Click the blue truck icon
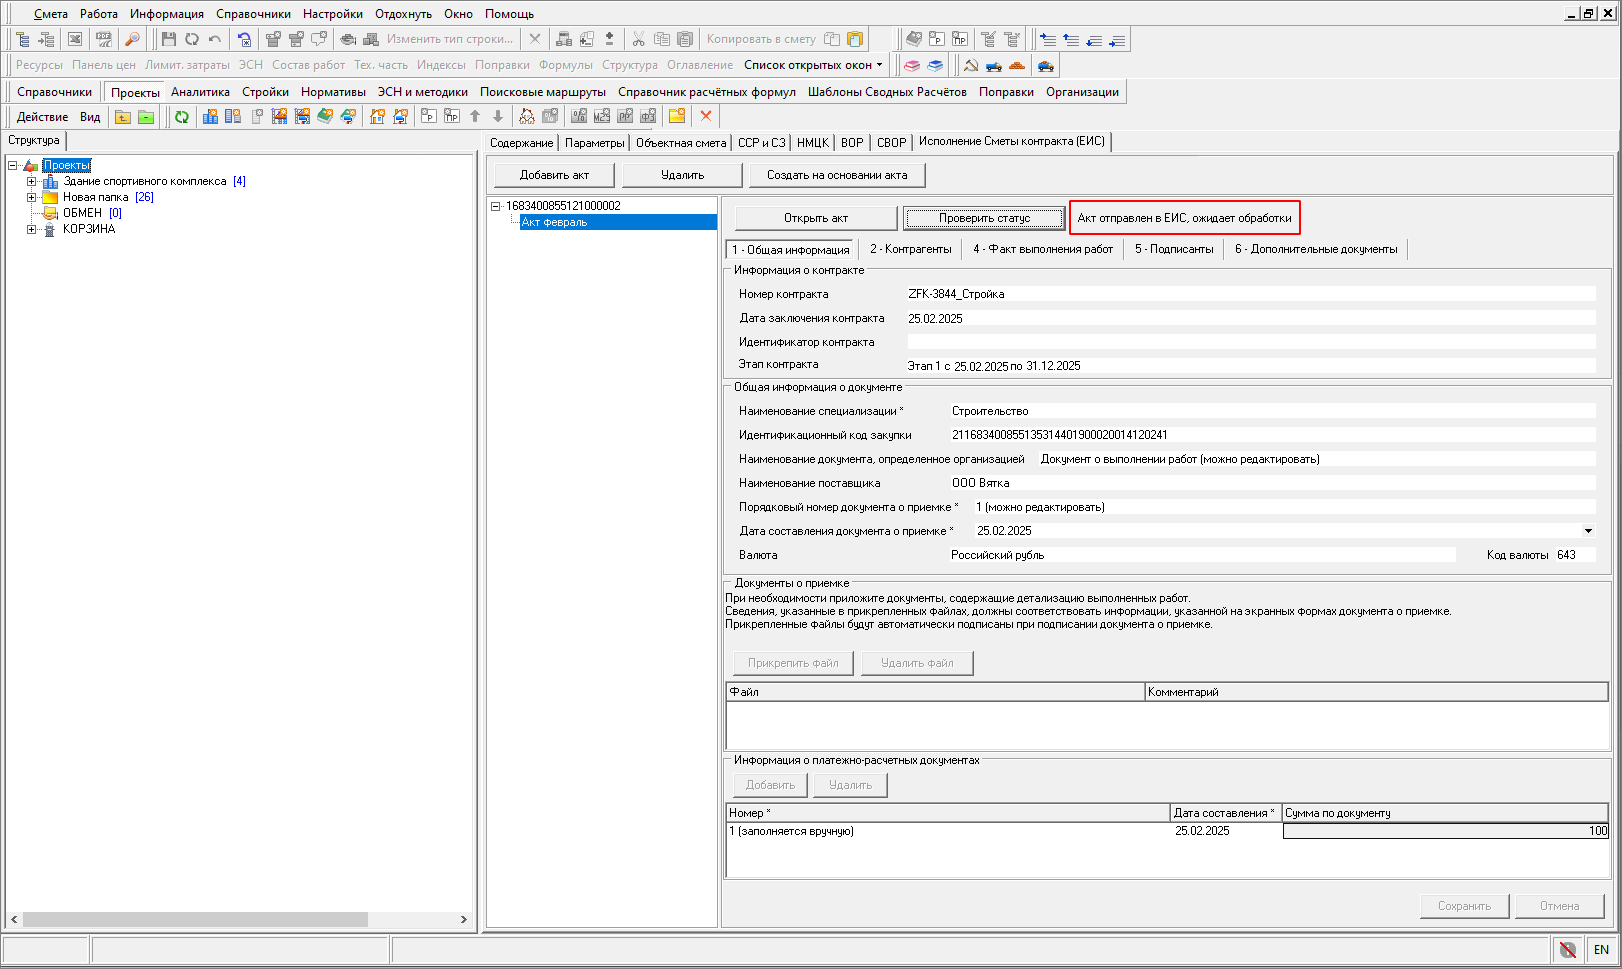 click(x=993, y=65)
